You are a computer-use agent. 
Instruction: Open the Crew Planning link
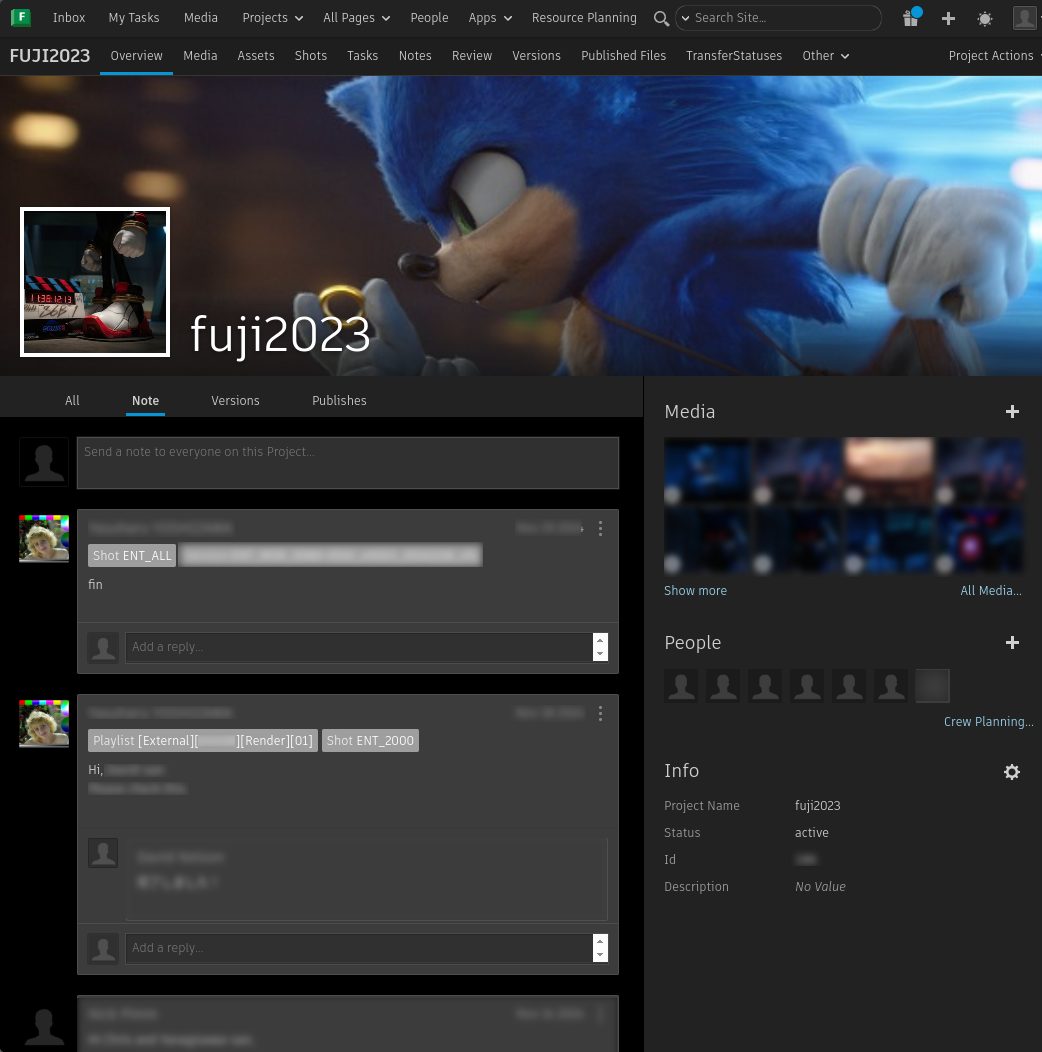pos(988,722)
